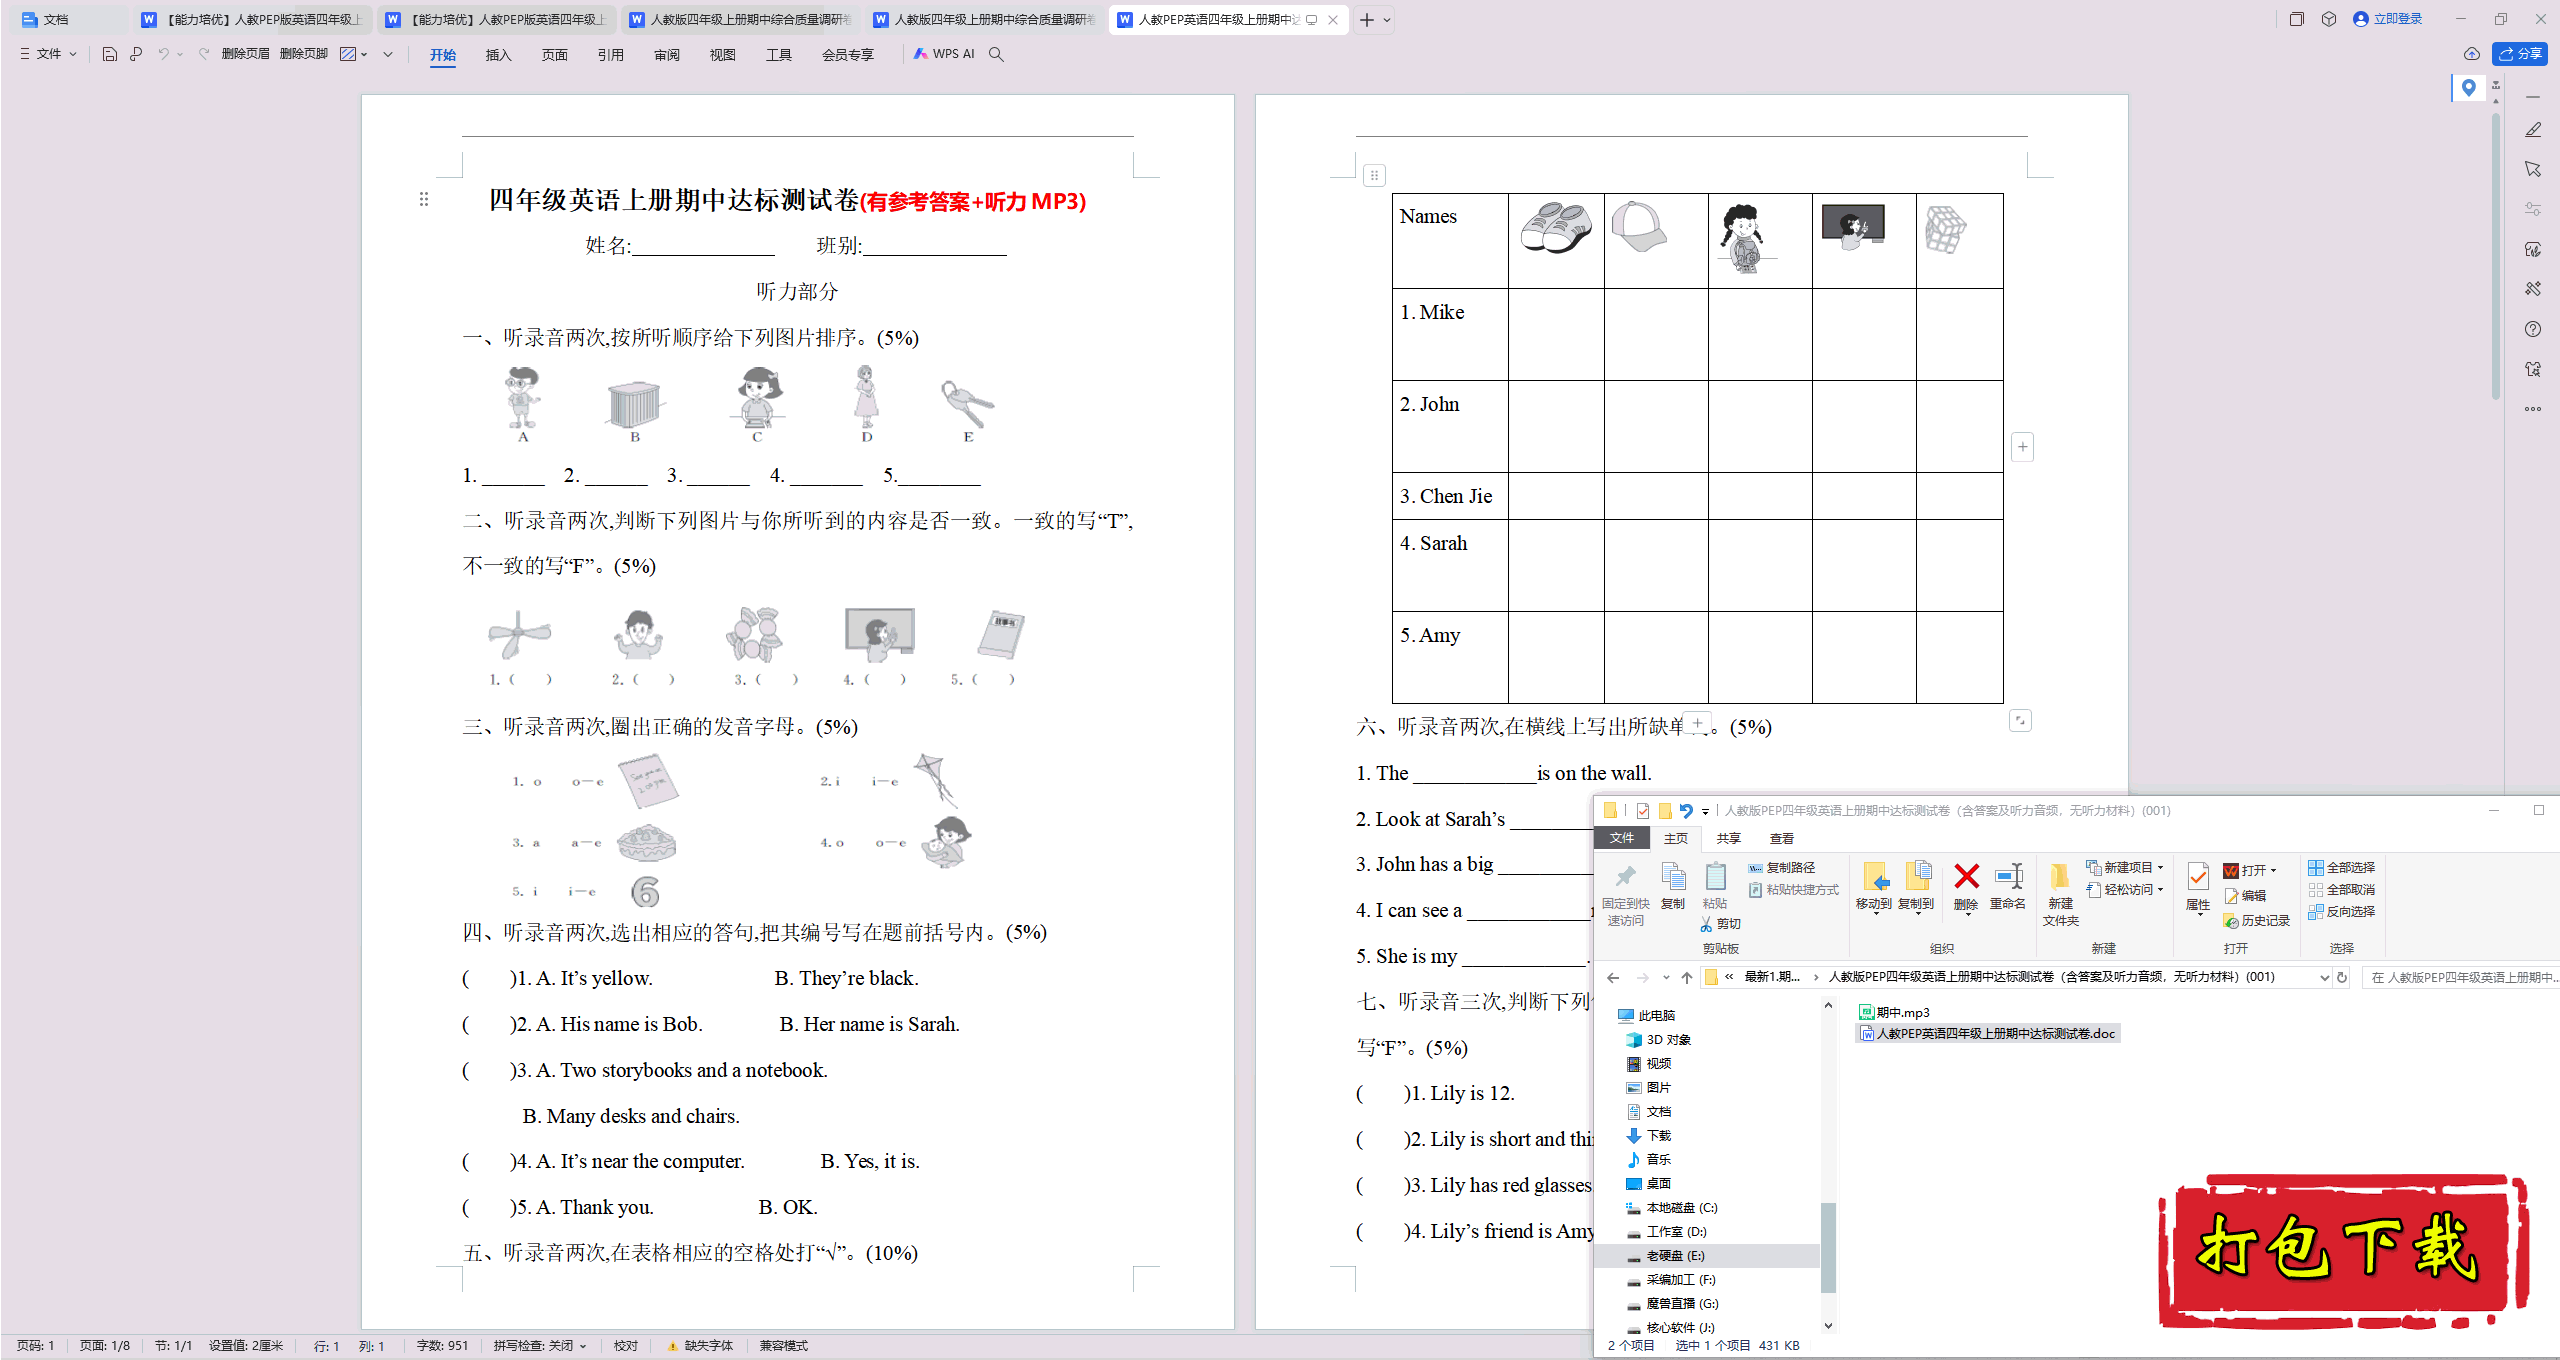The height and width of the screenshot is (1360, 2560).
Task: Click the search magnifier in WPS ribbon
Action: 996,54
